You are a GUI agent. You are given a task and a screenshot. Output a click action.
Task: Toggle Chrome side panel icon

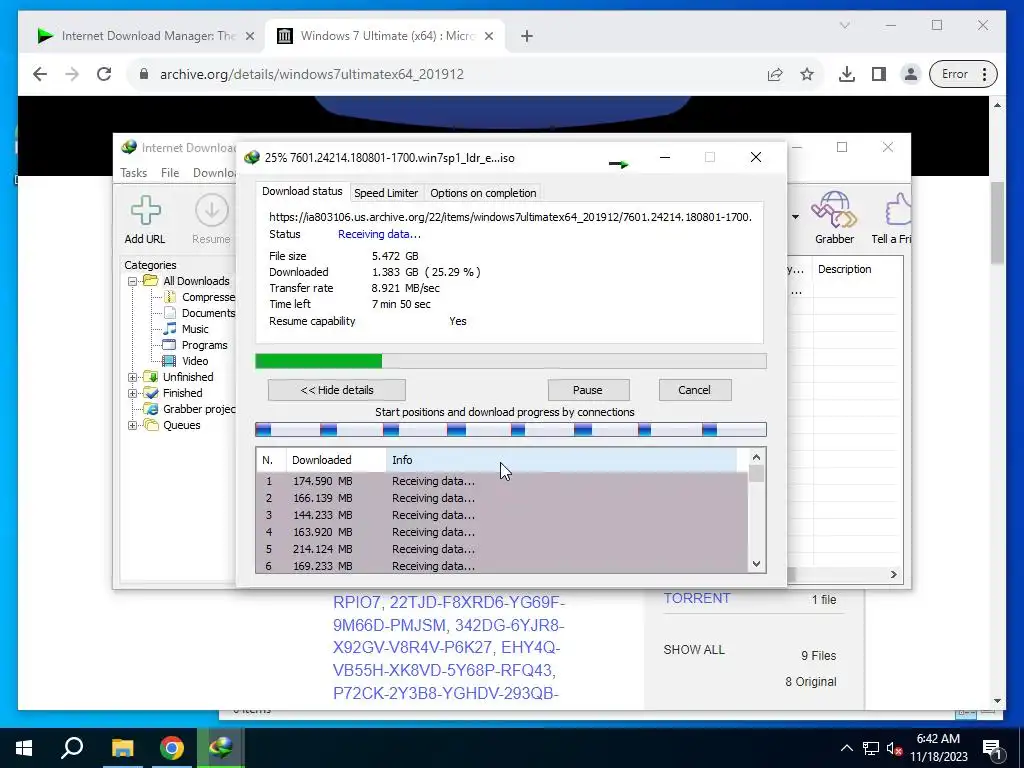(879, 74)
